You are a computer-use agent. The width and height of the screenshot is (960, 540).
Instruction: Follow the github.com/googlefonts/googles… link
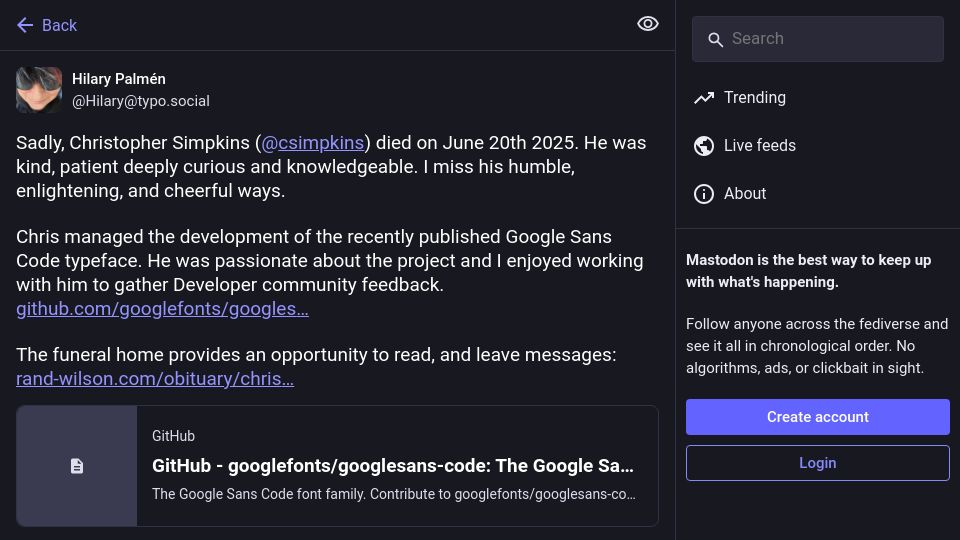162,309
